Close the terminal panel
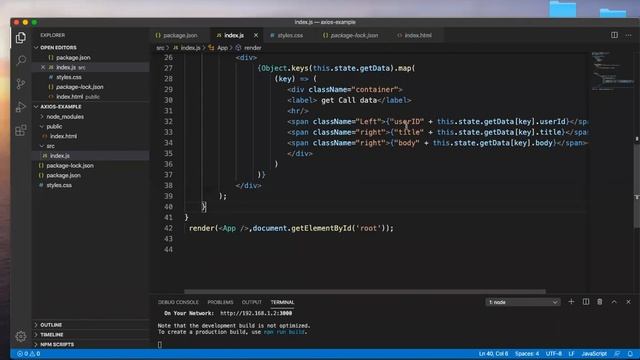This screenshot has width=640, height=360. pos(628,302)
